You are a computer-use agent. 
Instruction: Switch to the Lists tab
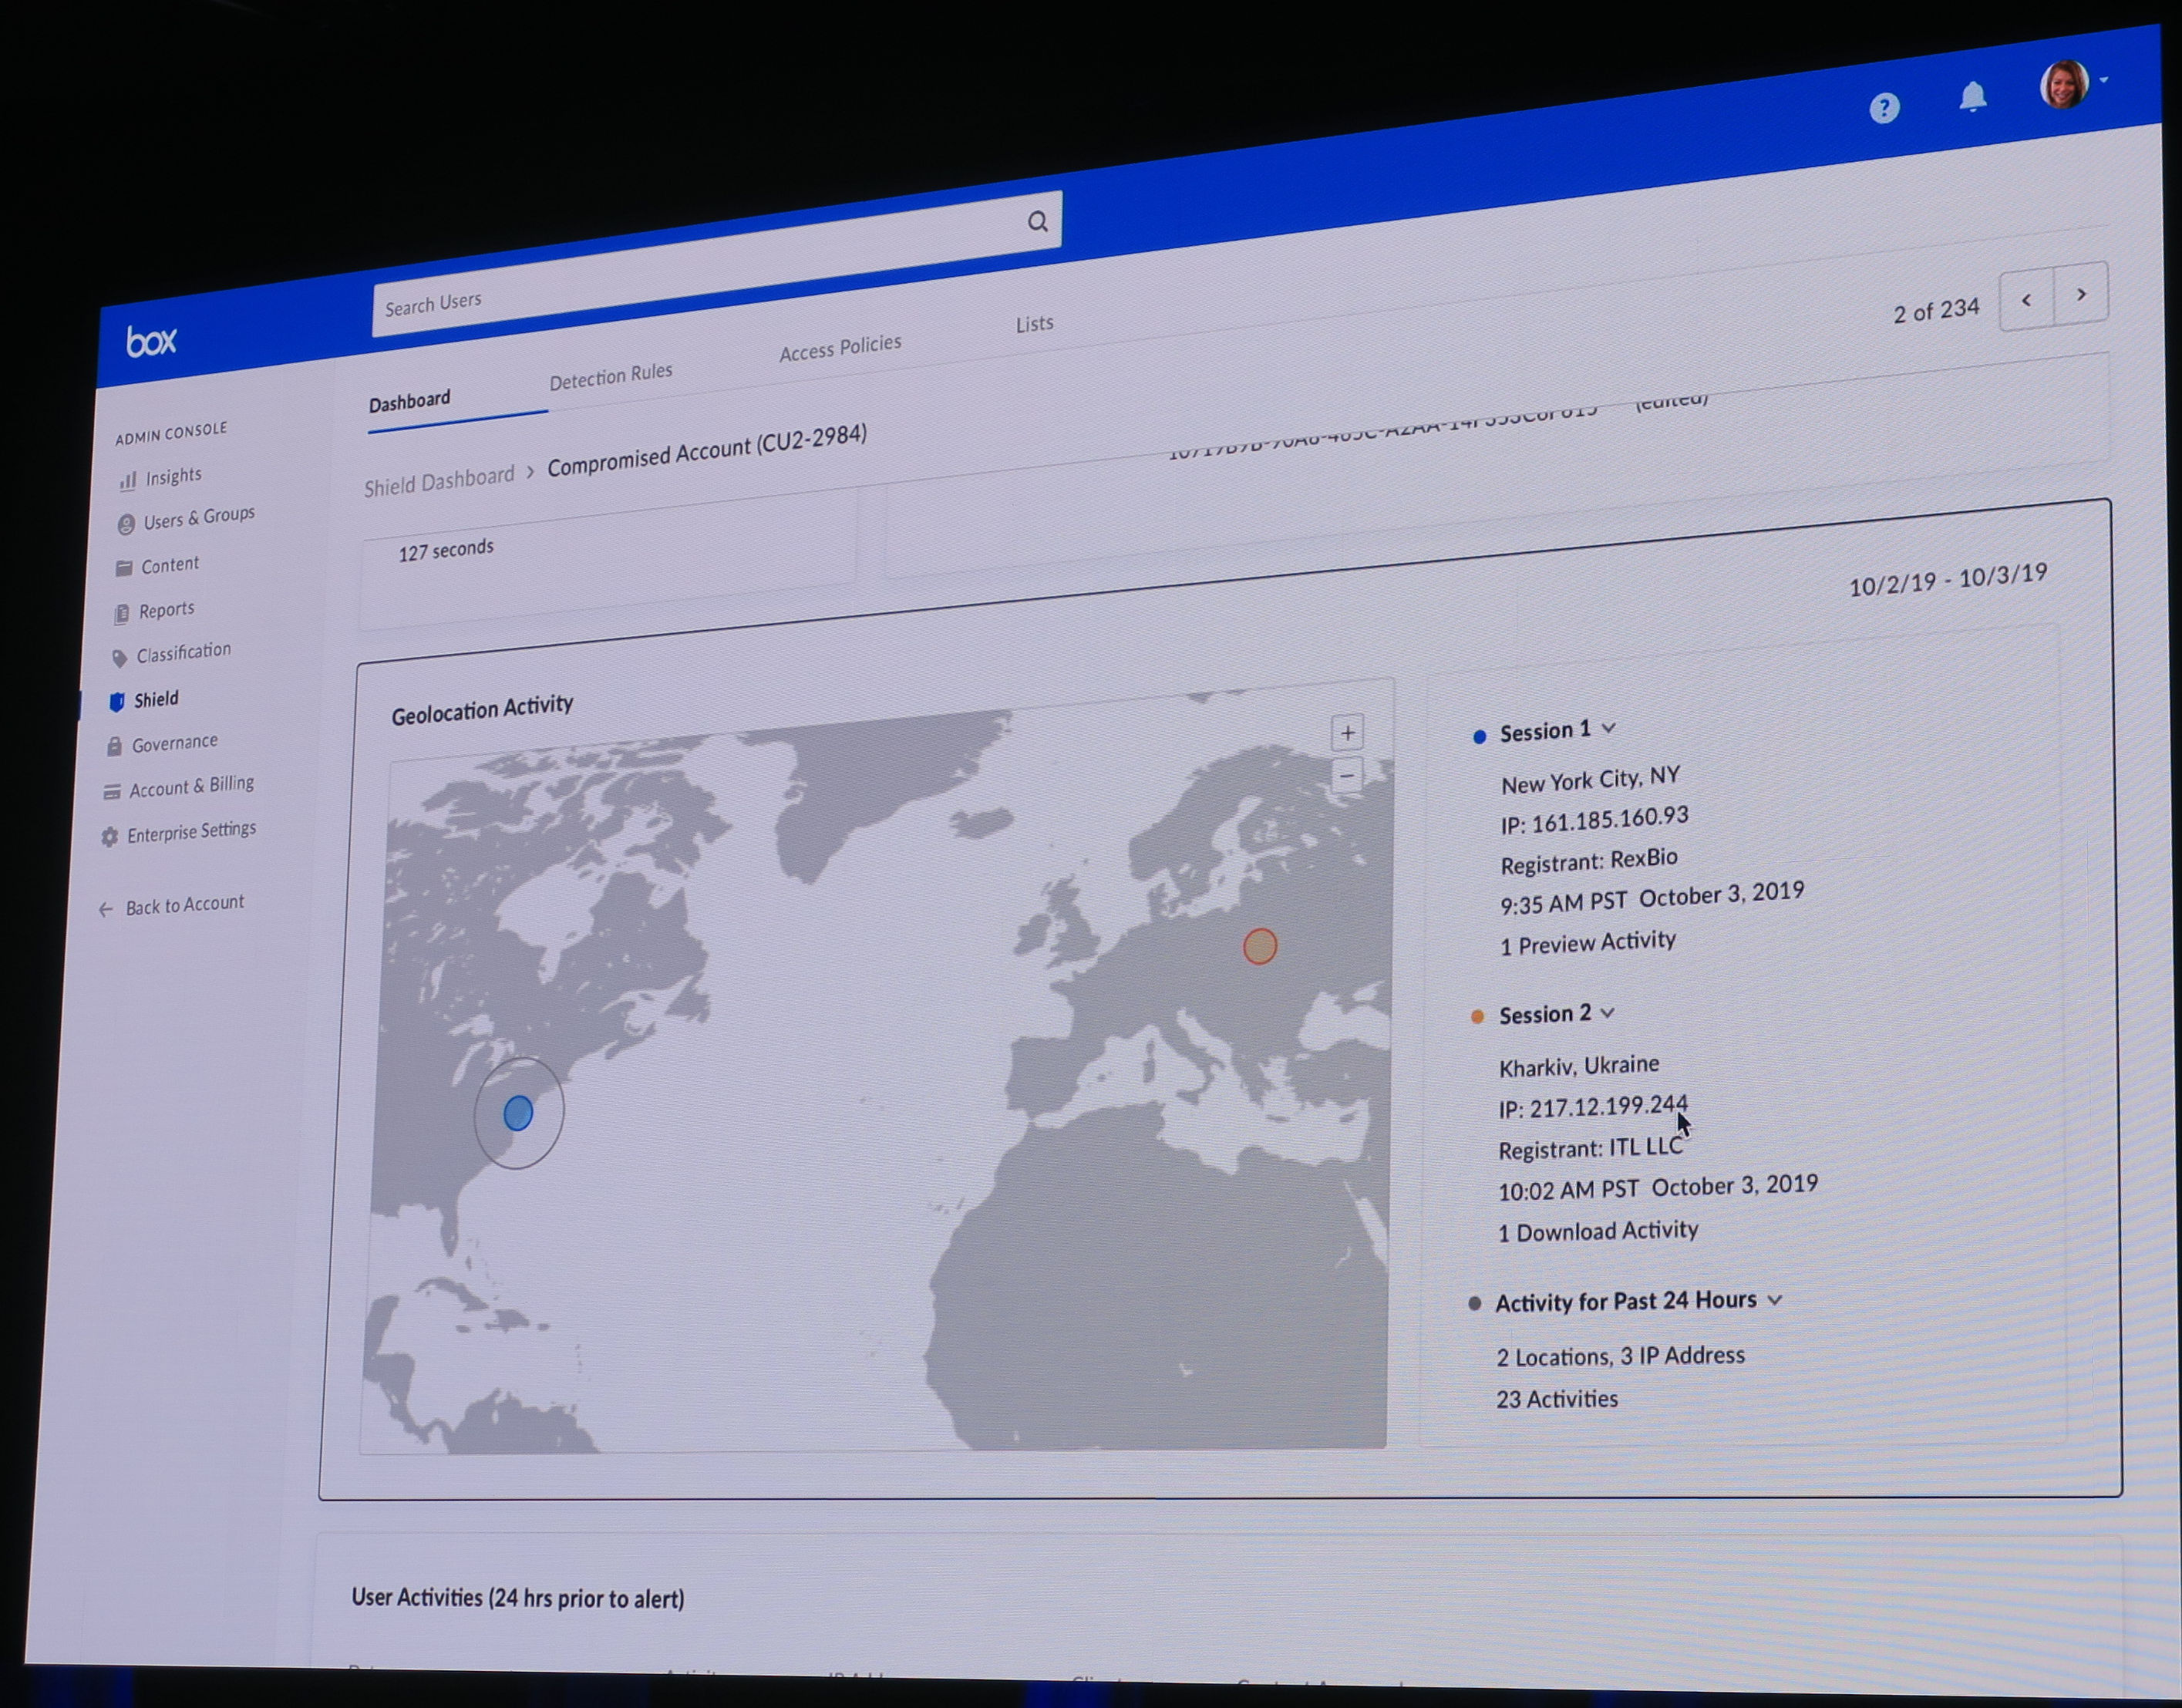[1034, 324]
